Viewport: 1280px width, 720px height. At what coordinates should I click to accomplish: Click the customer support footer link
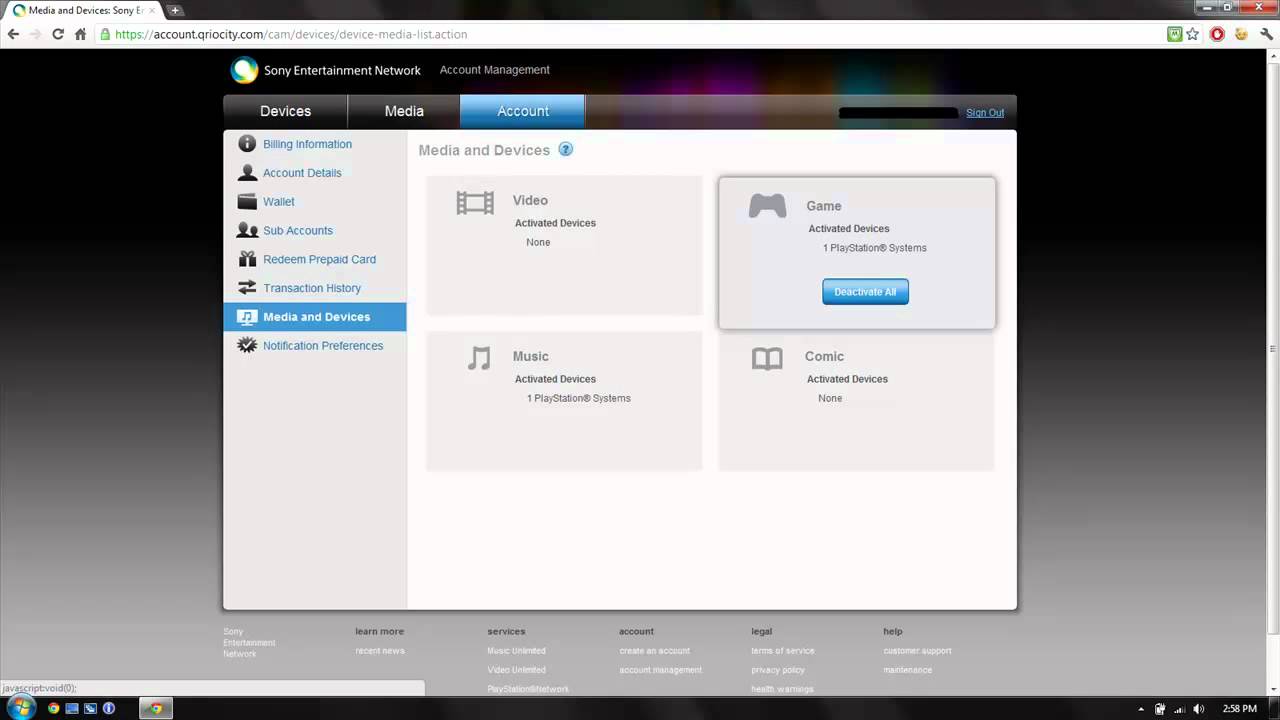tap(917, 651)
